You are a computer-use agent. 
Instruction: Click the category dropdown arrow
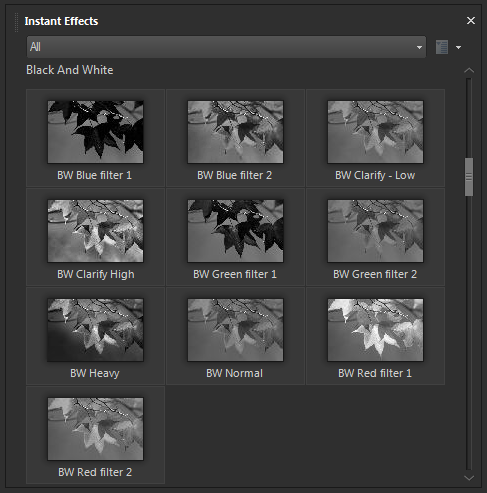click(419, 47)
